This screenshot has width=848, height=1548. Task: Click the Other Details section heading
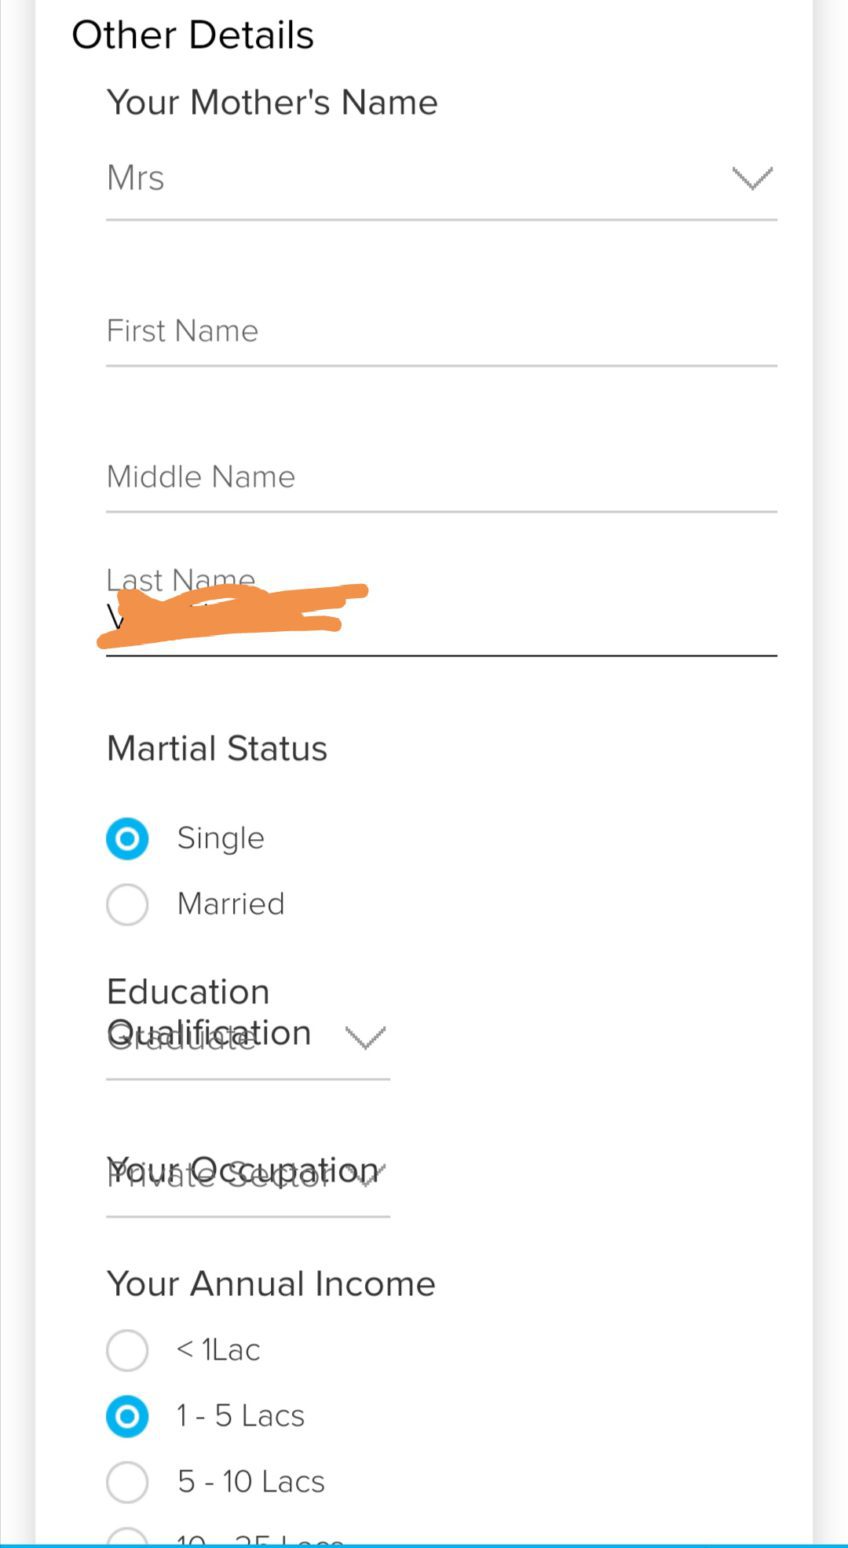[193, 36]
